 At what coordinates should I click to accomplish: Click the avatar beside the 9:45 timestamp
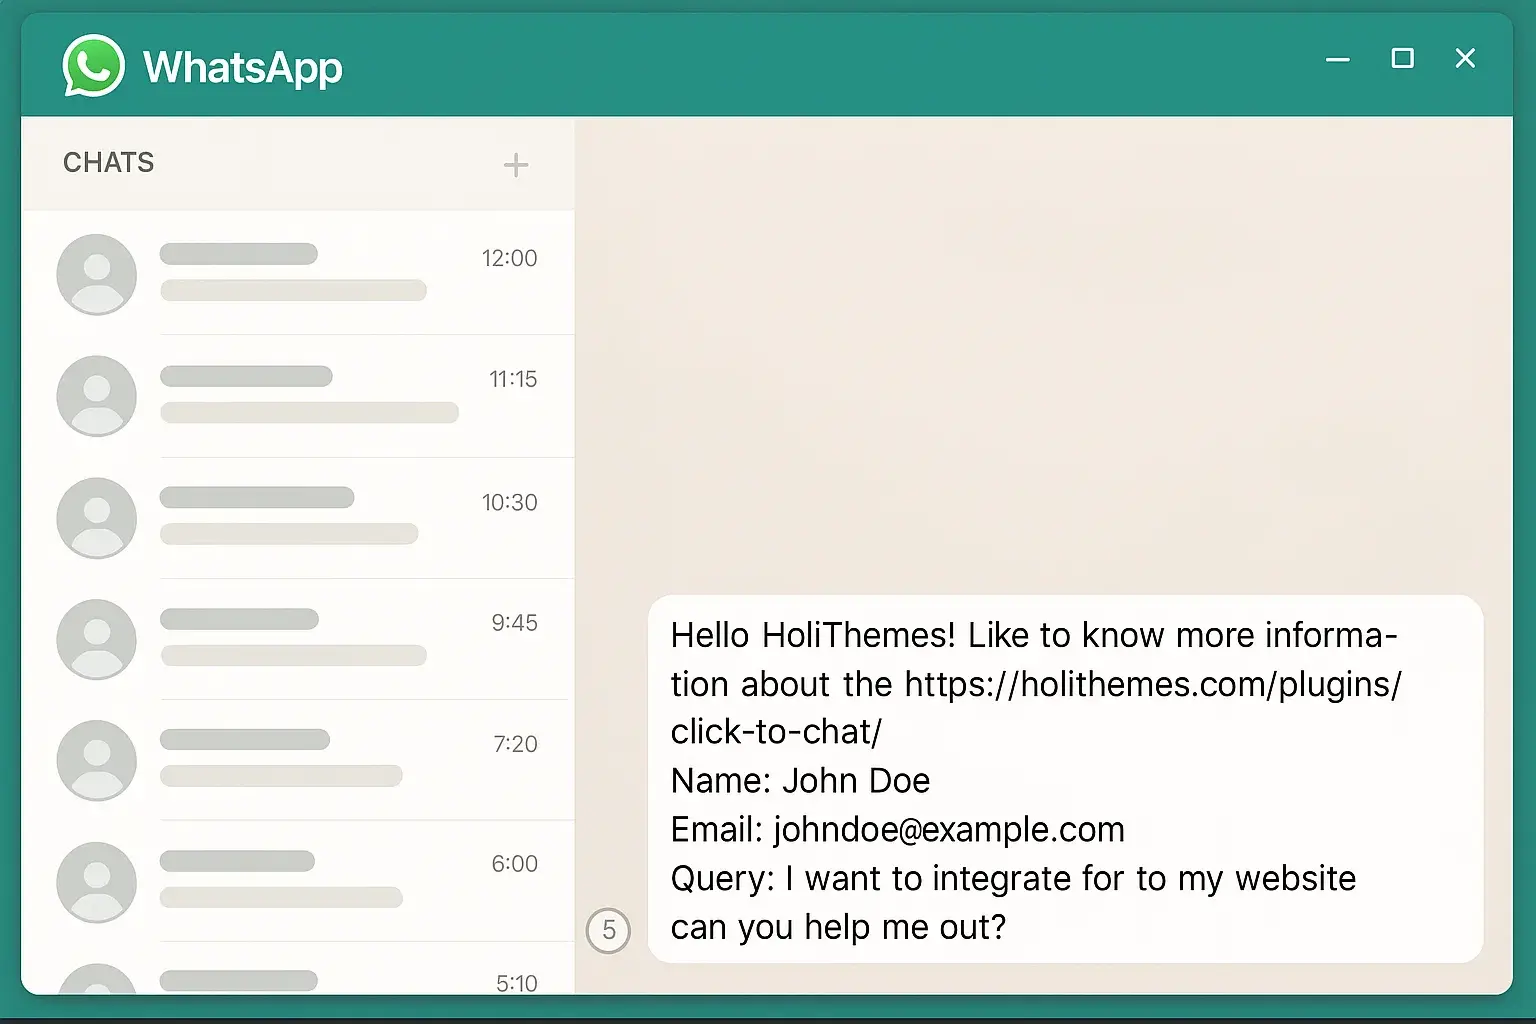[x=97, y=639]
